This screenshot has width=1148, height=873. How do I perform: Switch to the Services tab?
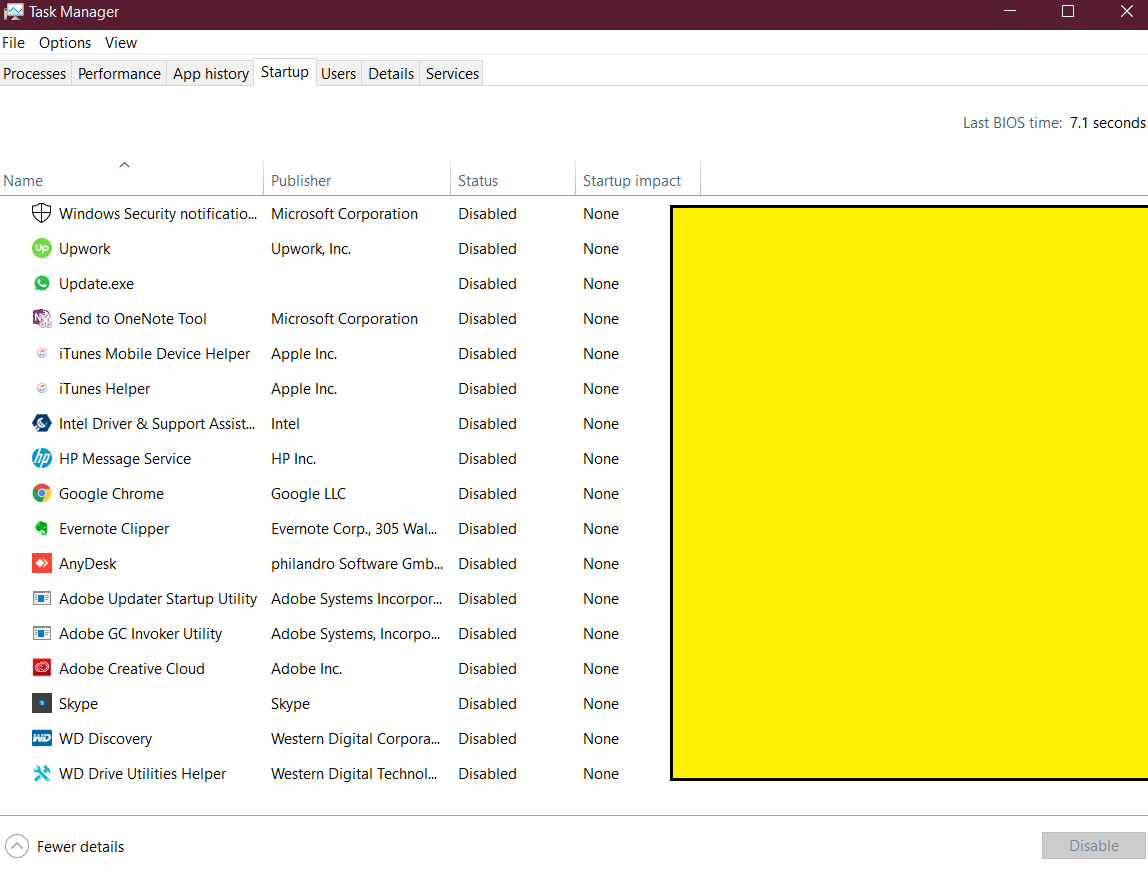click(452, 73)
